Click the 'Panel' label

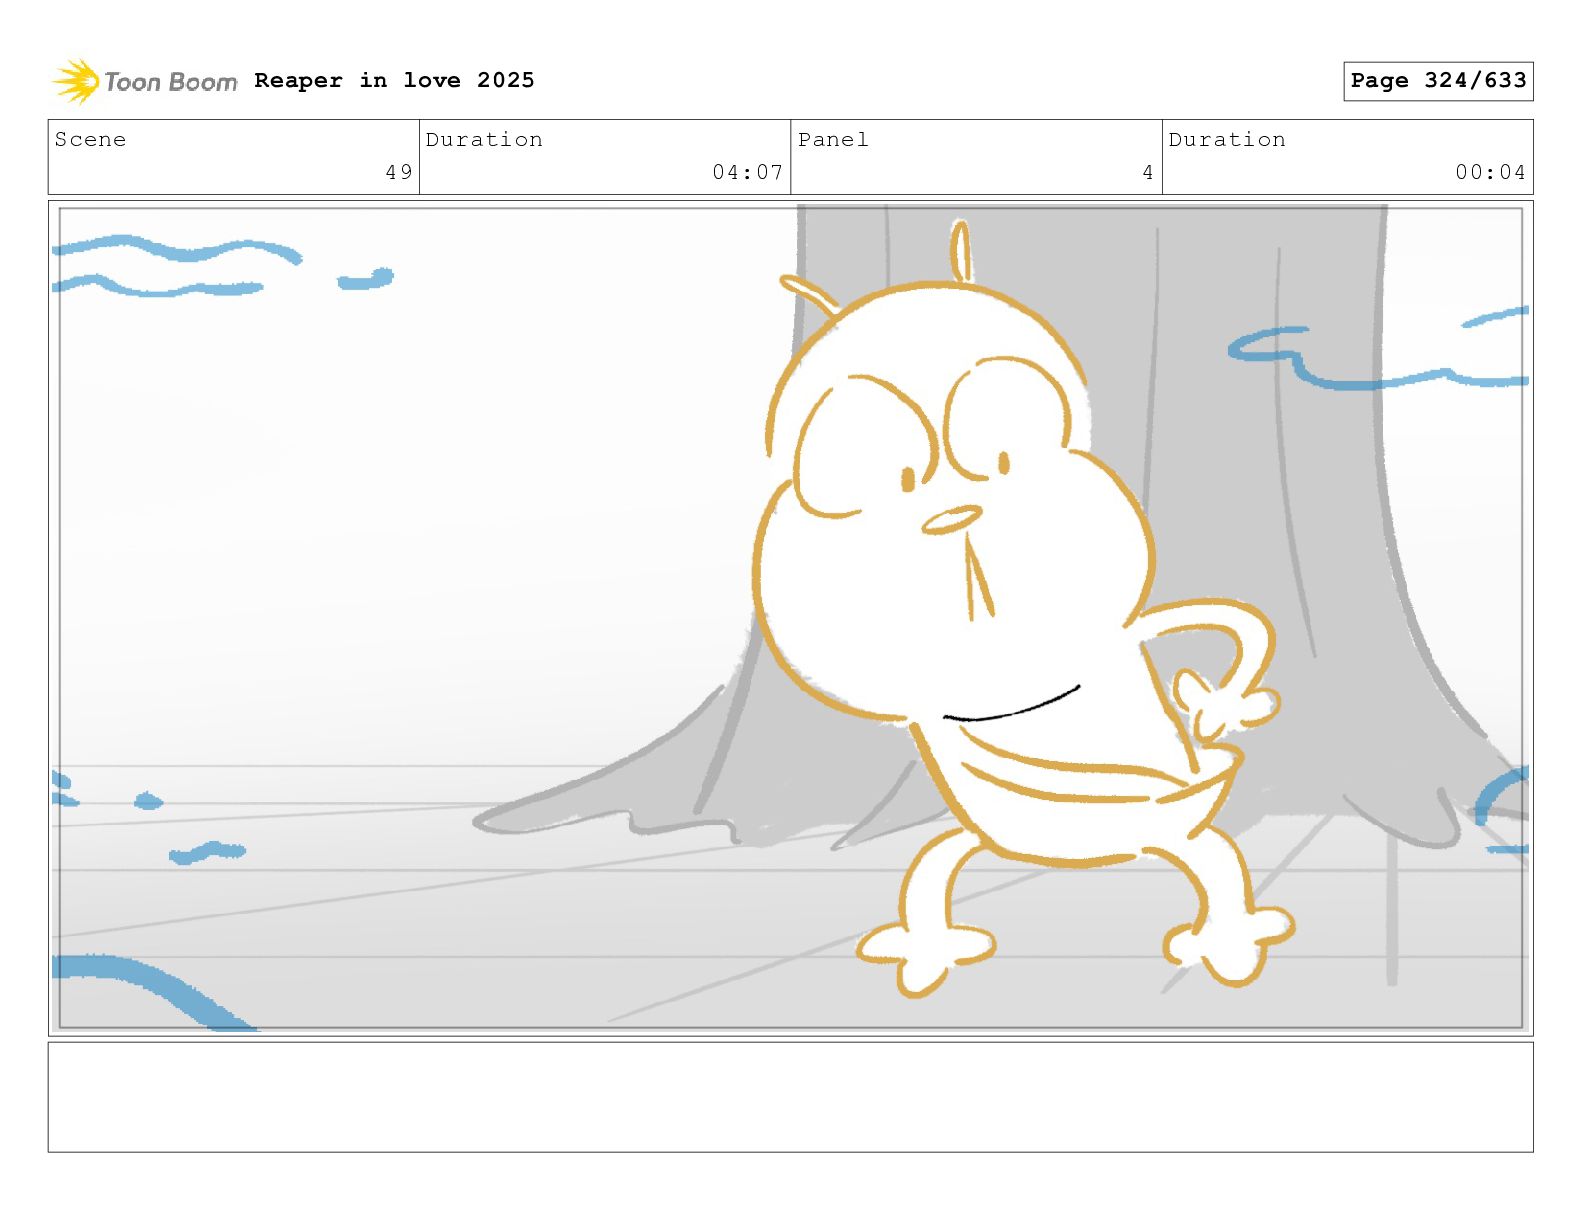(833, 139)
